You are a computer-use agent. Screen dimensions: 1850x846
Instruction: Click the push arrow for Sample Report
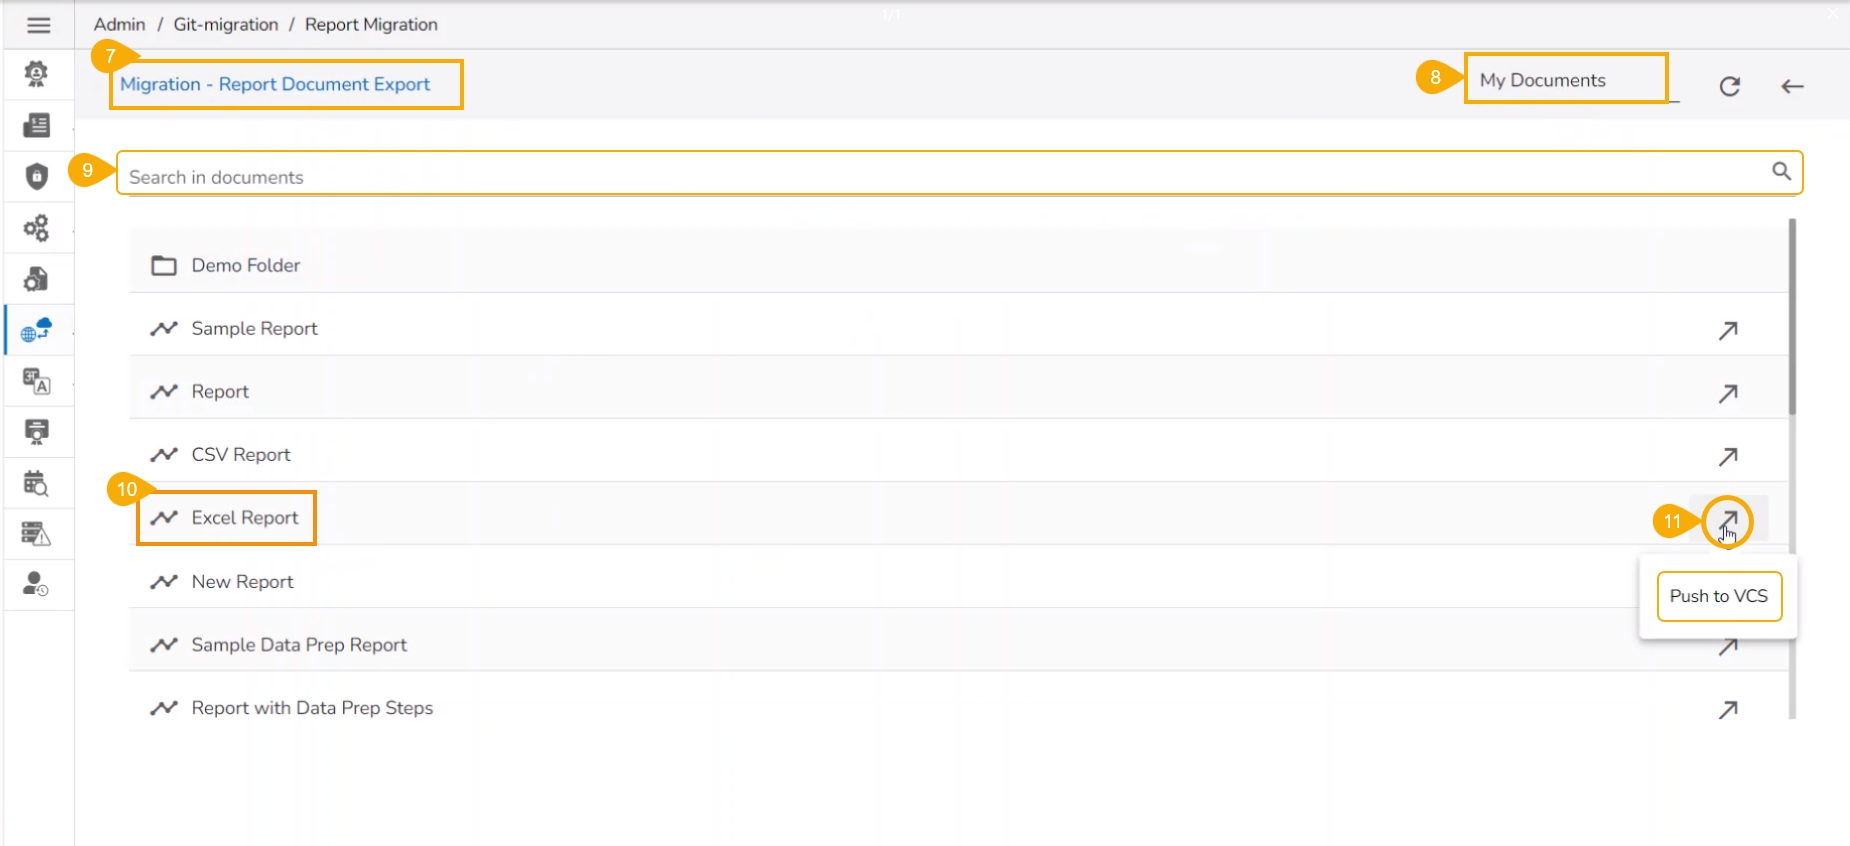pyautogui.click(x=1727, y=330)
